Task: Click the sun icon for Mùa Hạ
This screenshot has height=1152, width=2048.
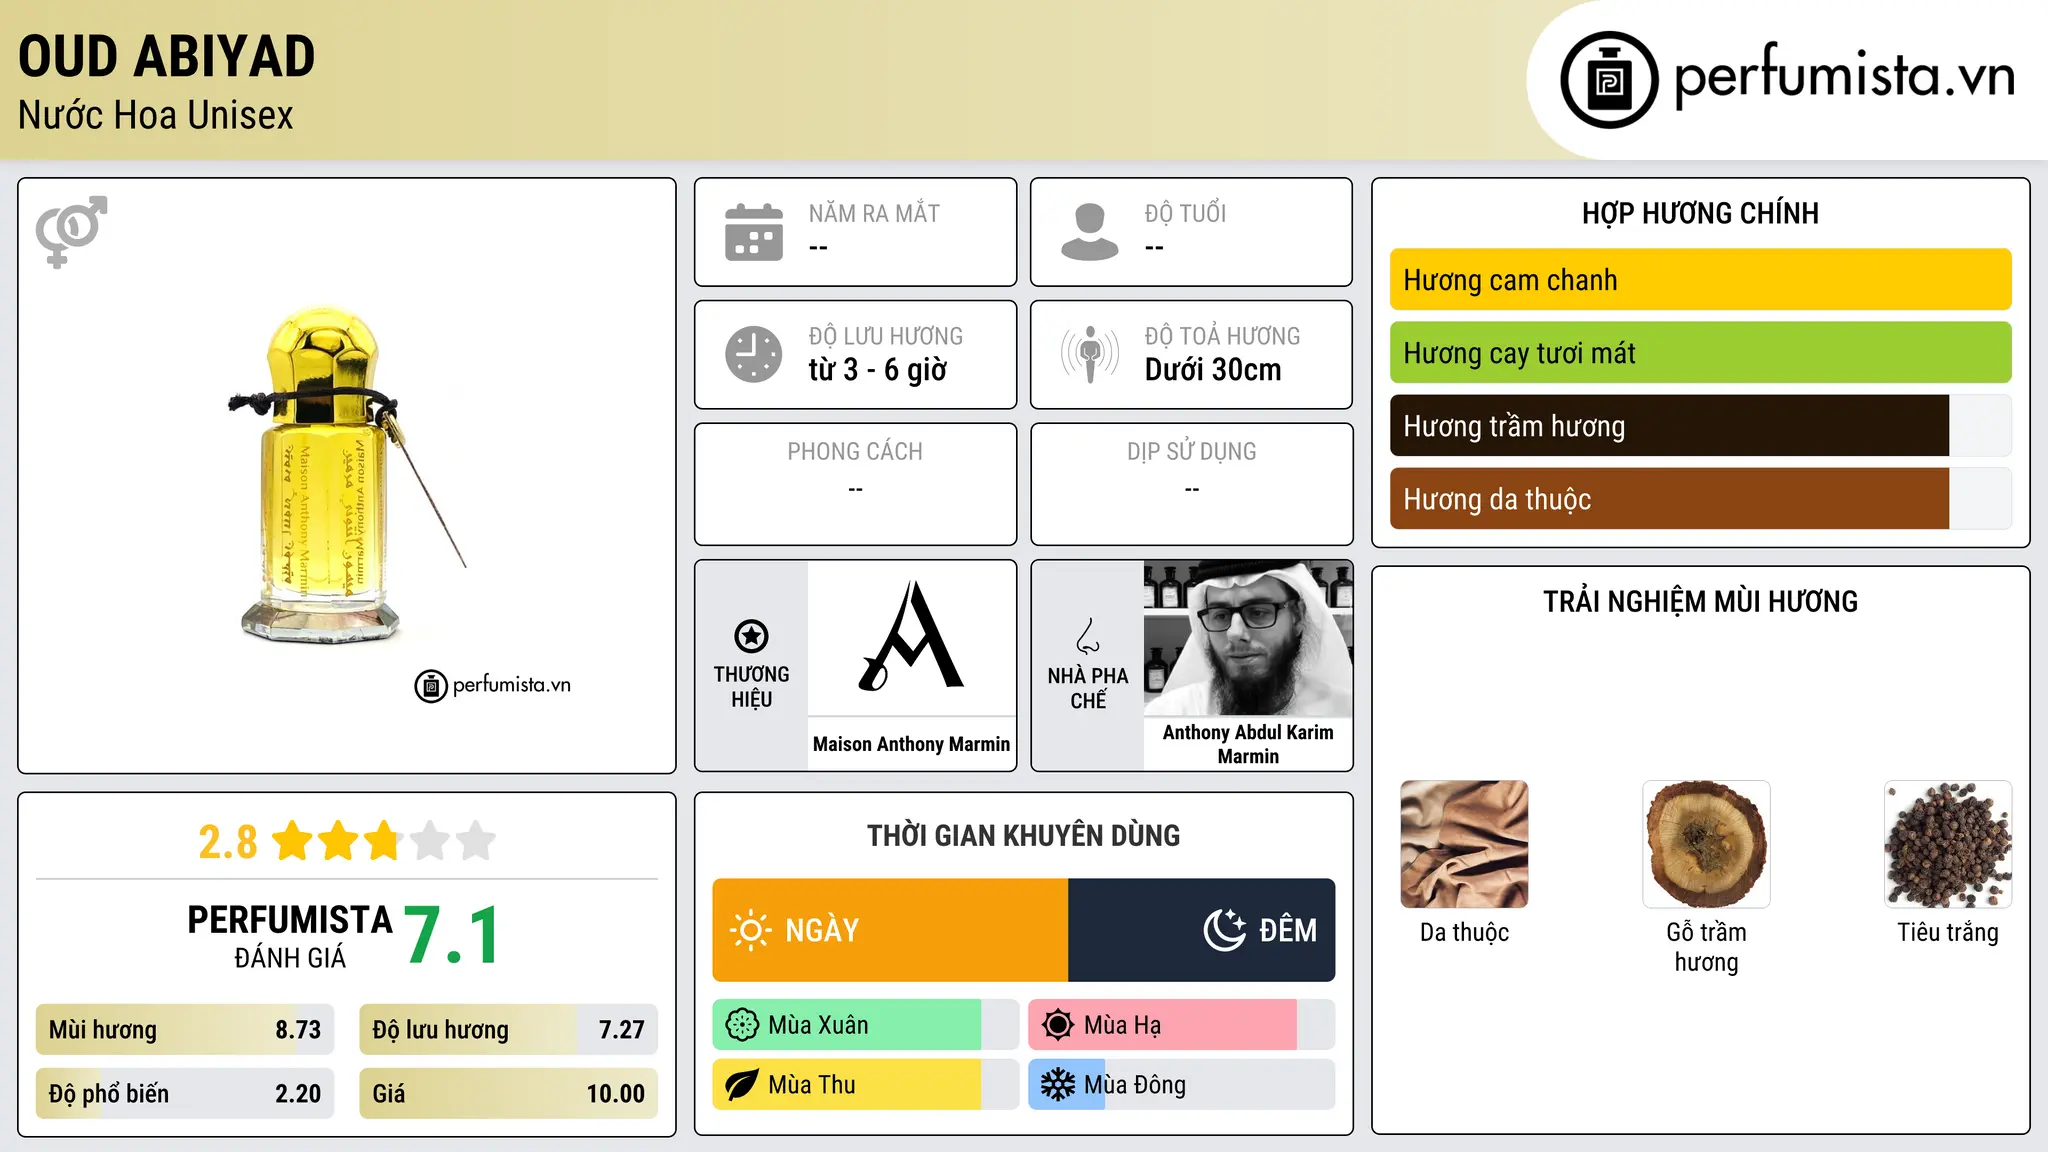Action: tap(1058, 1025)
